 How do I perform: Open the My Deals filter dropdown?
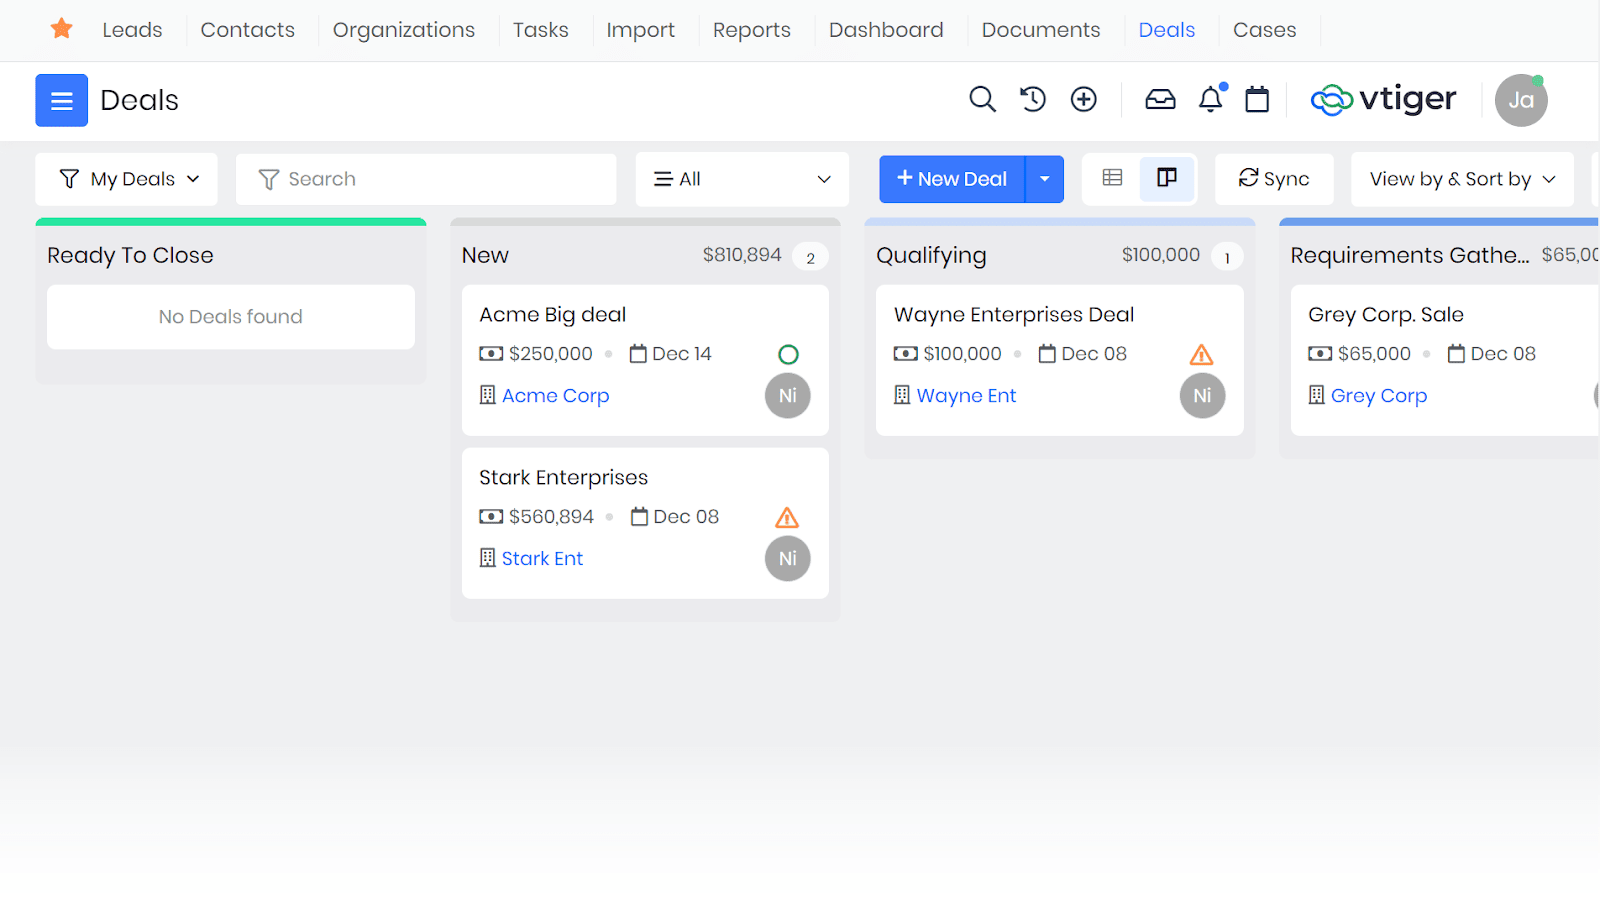point(126,179)
